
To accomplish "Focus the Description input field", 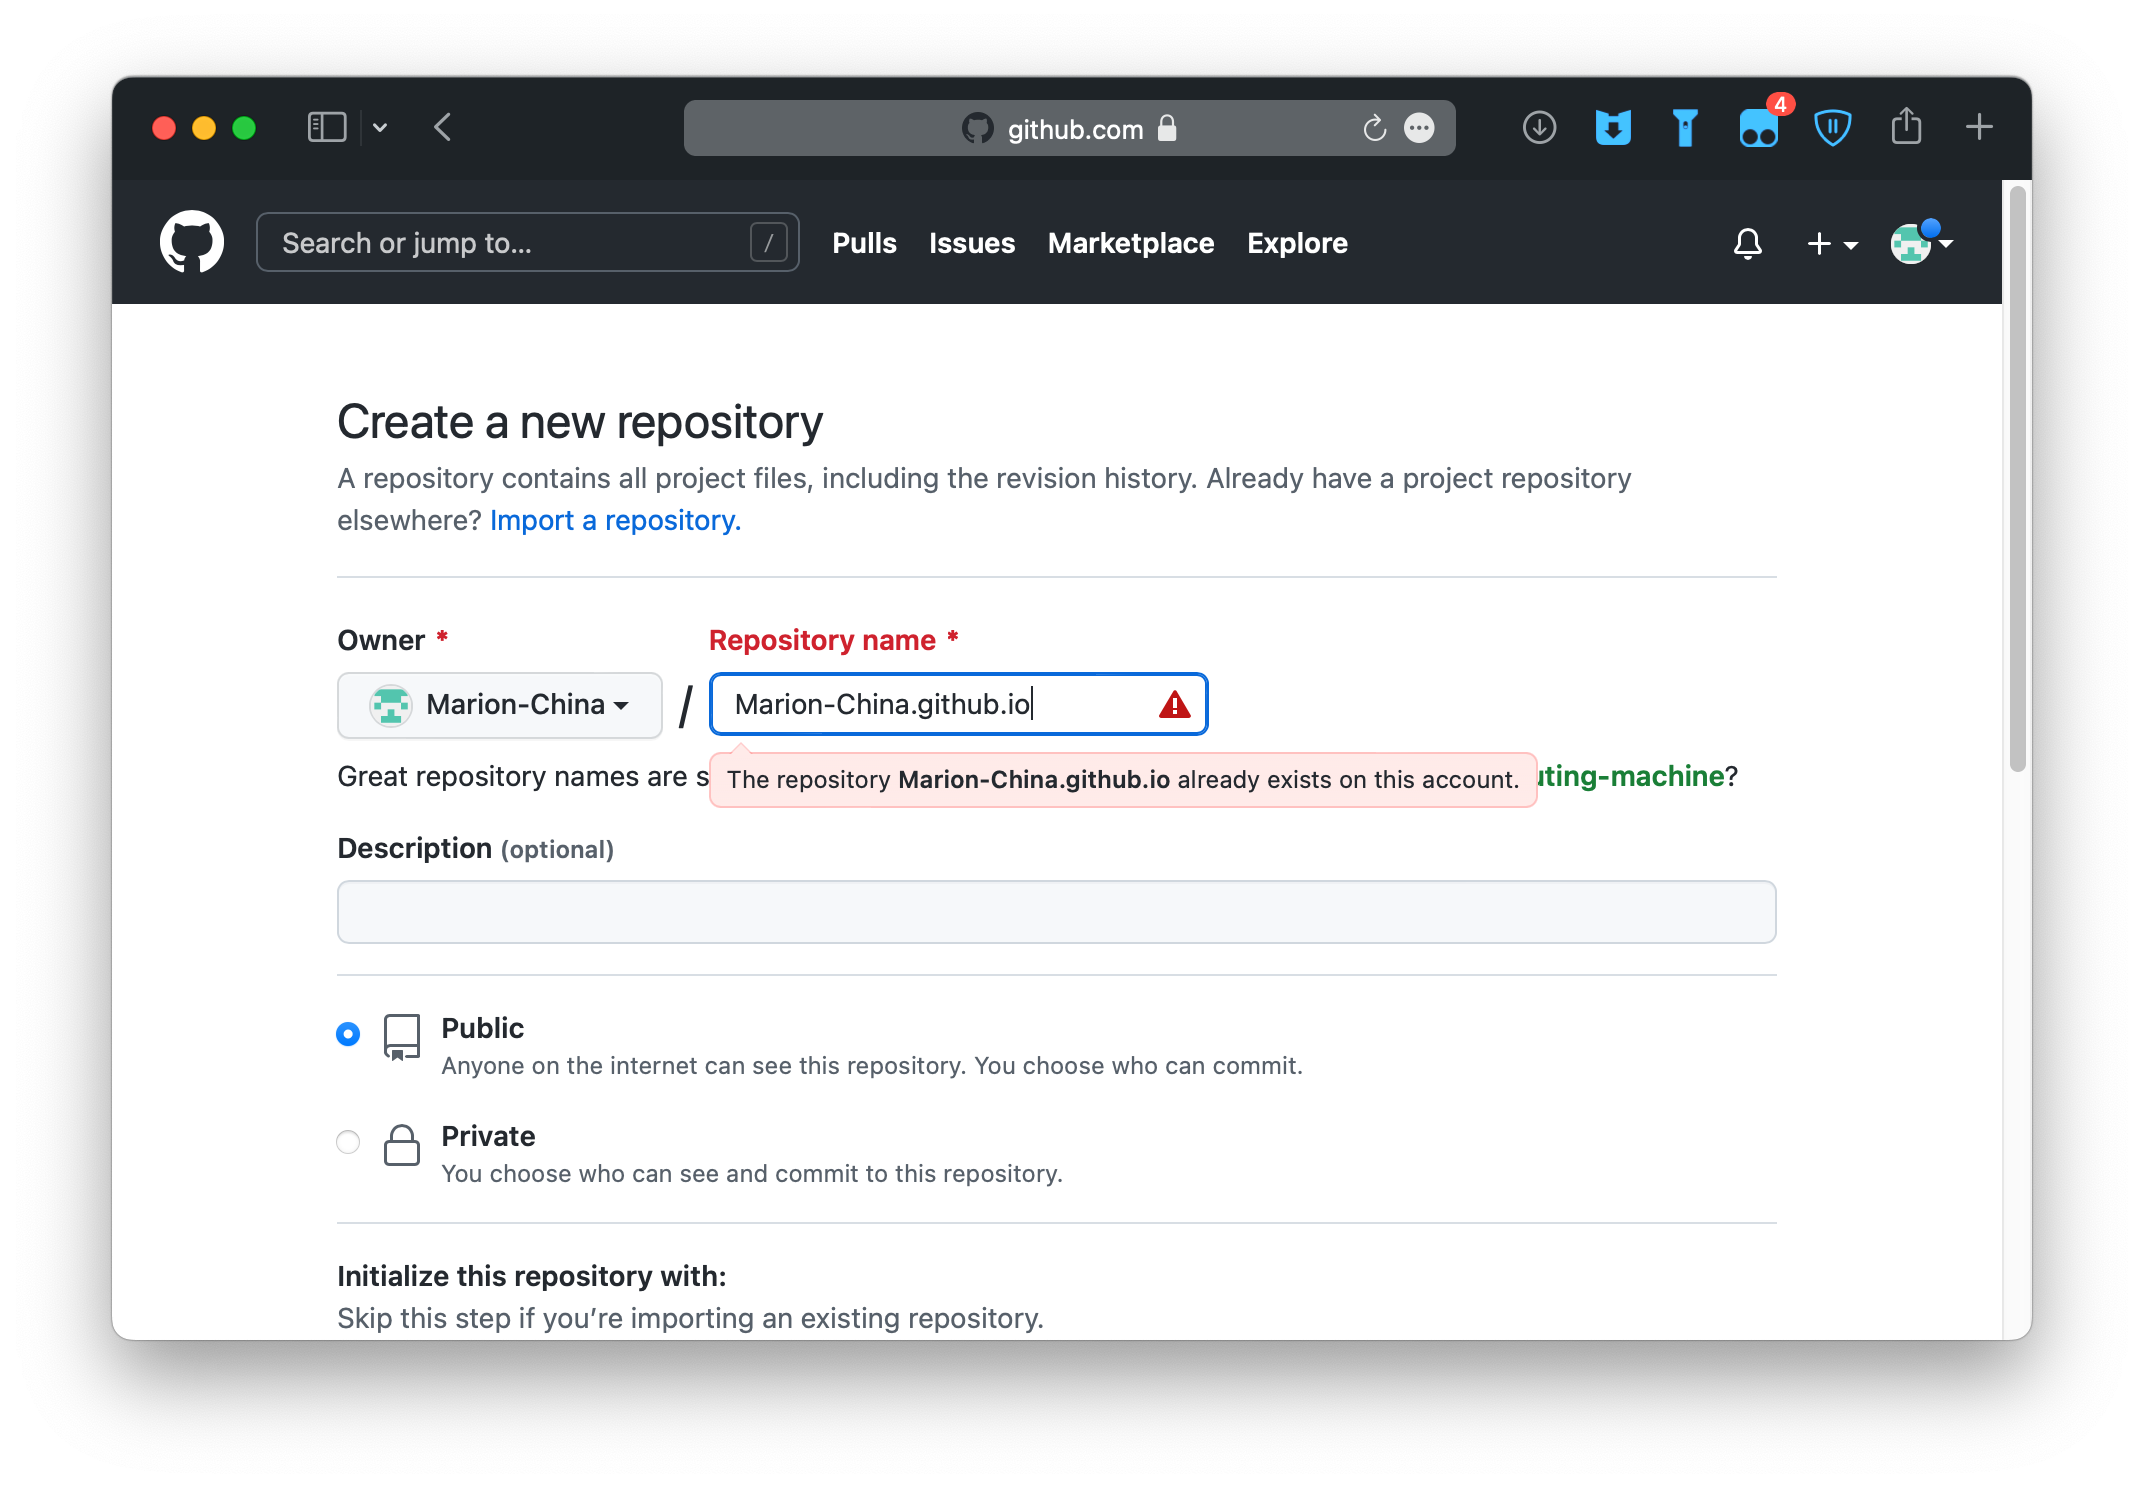I will [1056, 912].
